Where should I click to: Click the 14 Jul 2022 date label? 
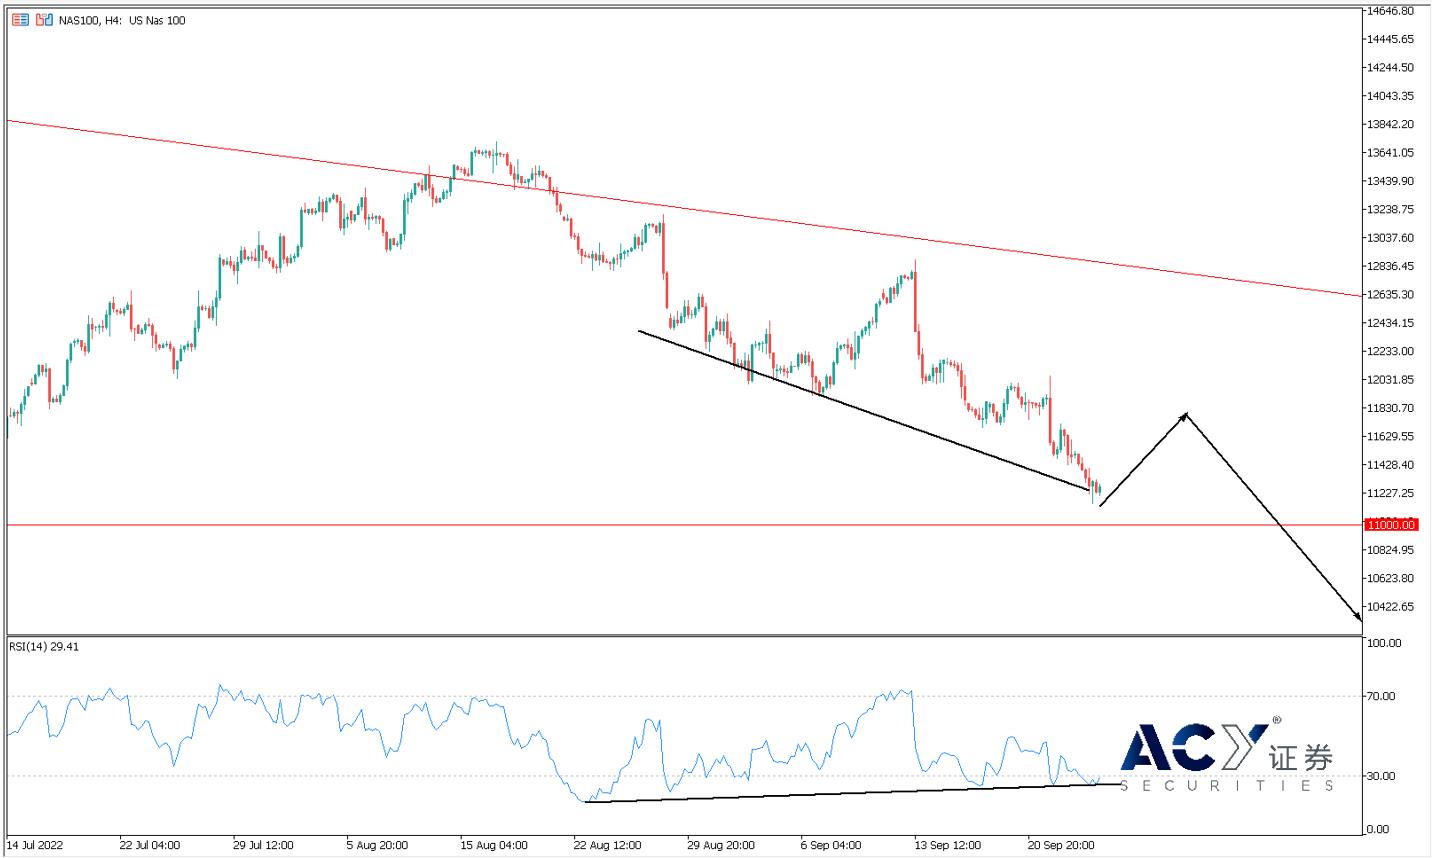[x=33, y=845]
